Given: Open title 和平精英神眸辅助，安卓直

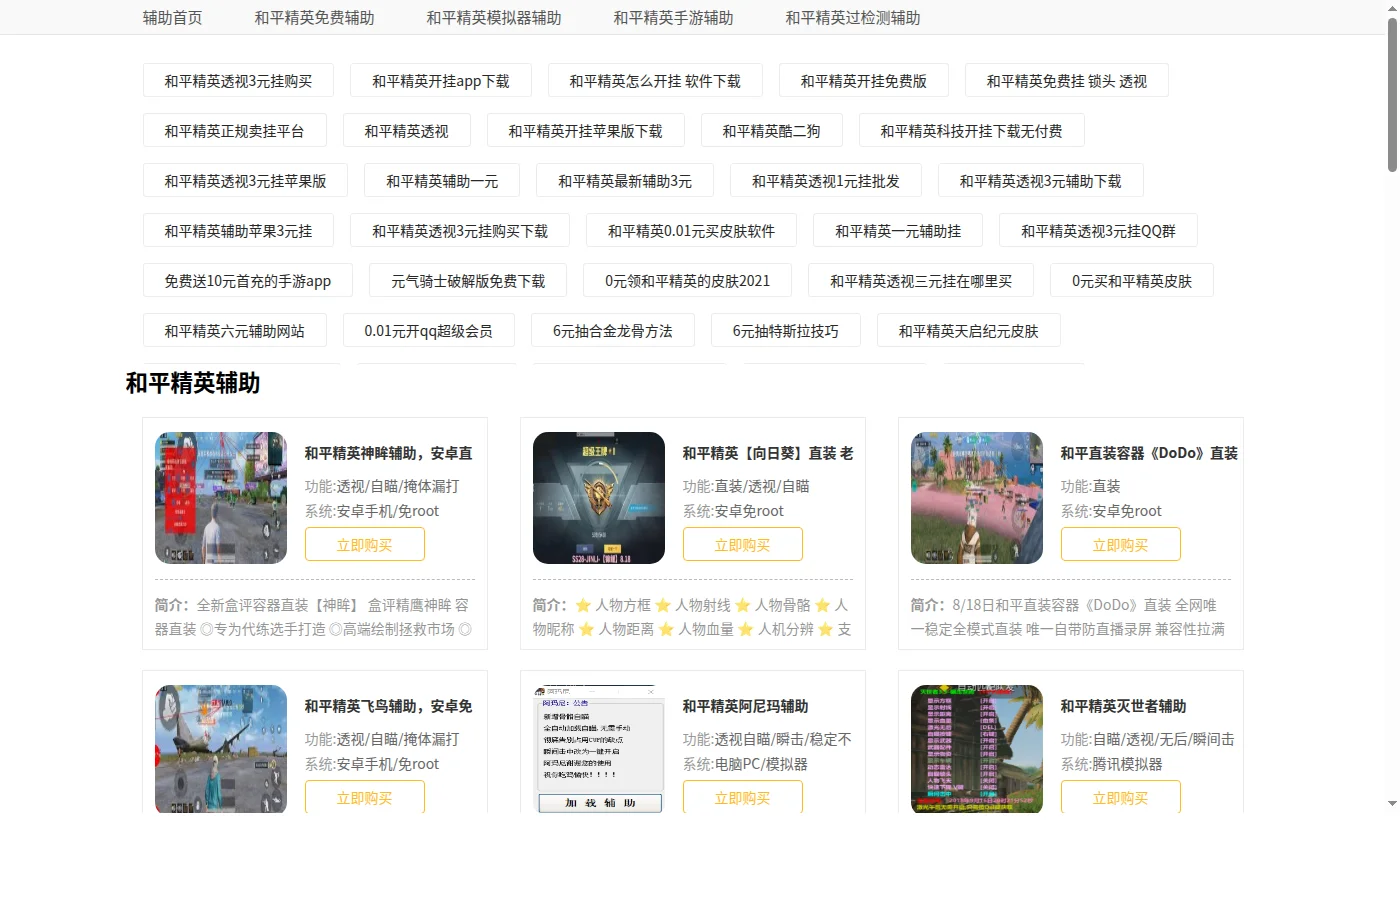Looking at the screenshot, I should pyautogui.click(x=389, y=453).
